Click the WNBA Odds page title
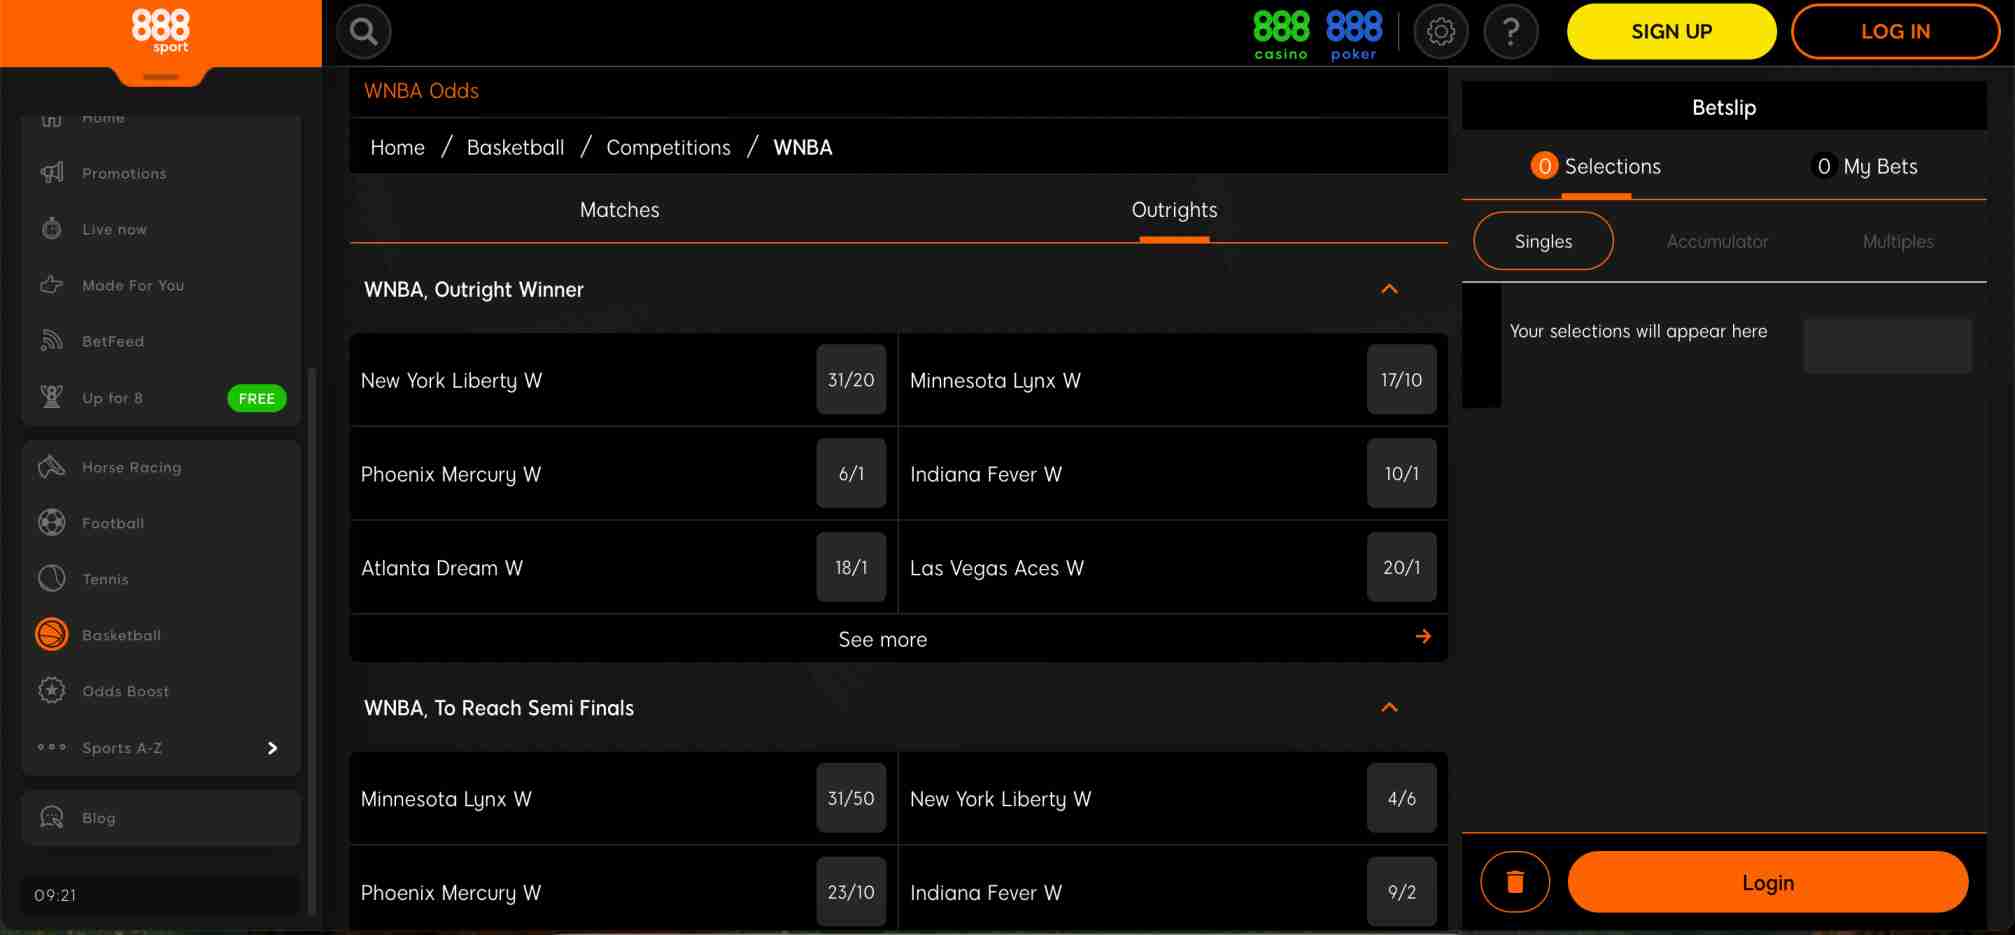The height and width of the screenshot is (935, 2015). pos(421,91)
